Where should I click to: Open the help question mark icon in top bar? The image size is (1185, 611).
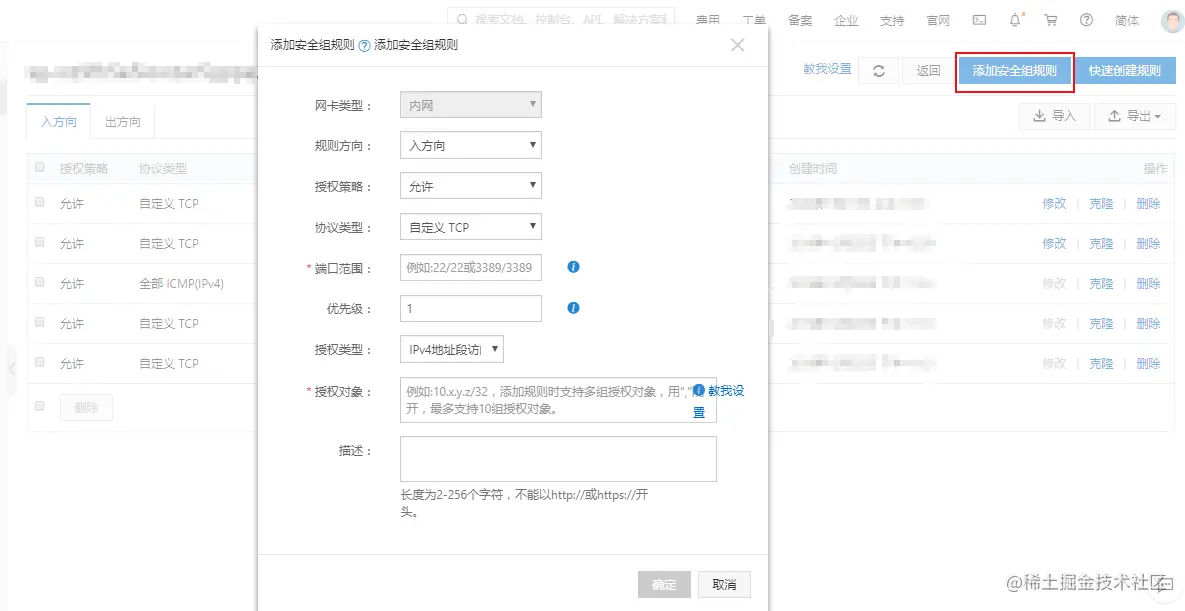coord(1086,20)
